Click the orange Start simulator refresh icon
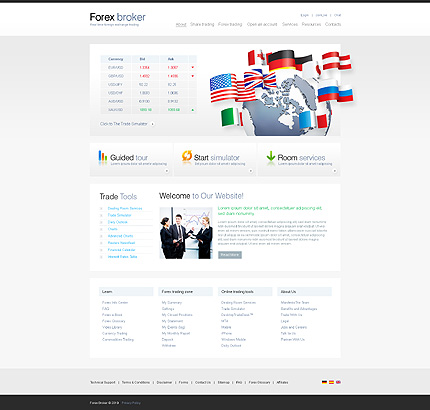Screen dimensions: 430x410 click(x=187, y=156)
